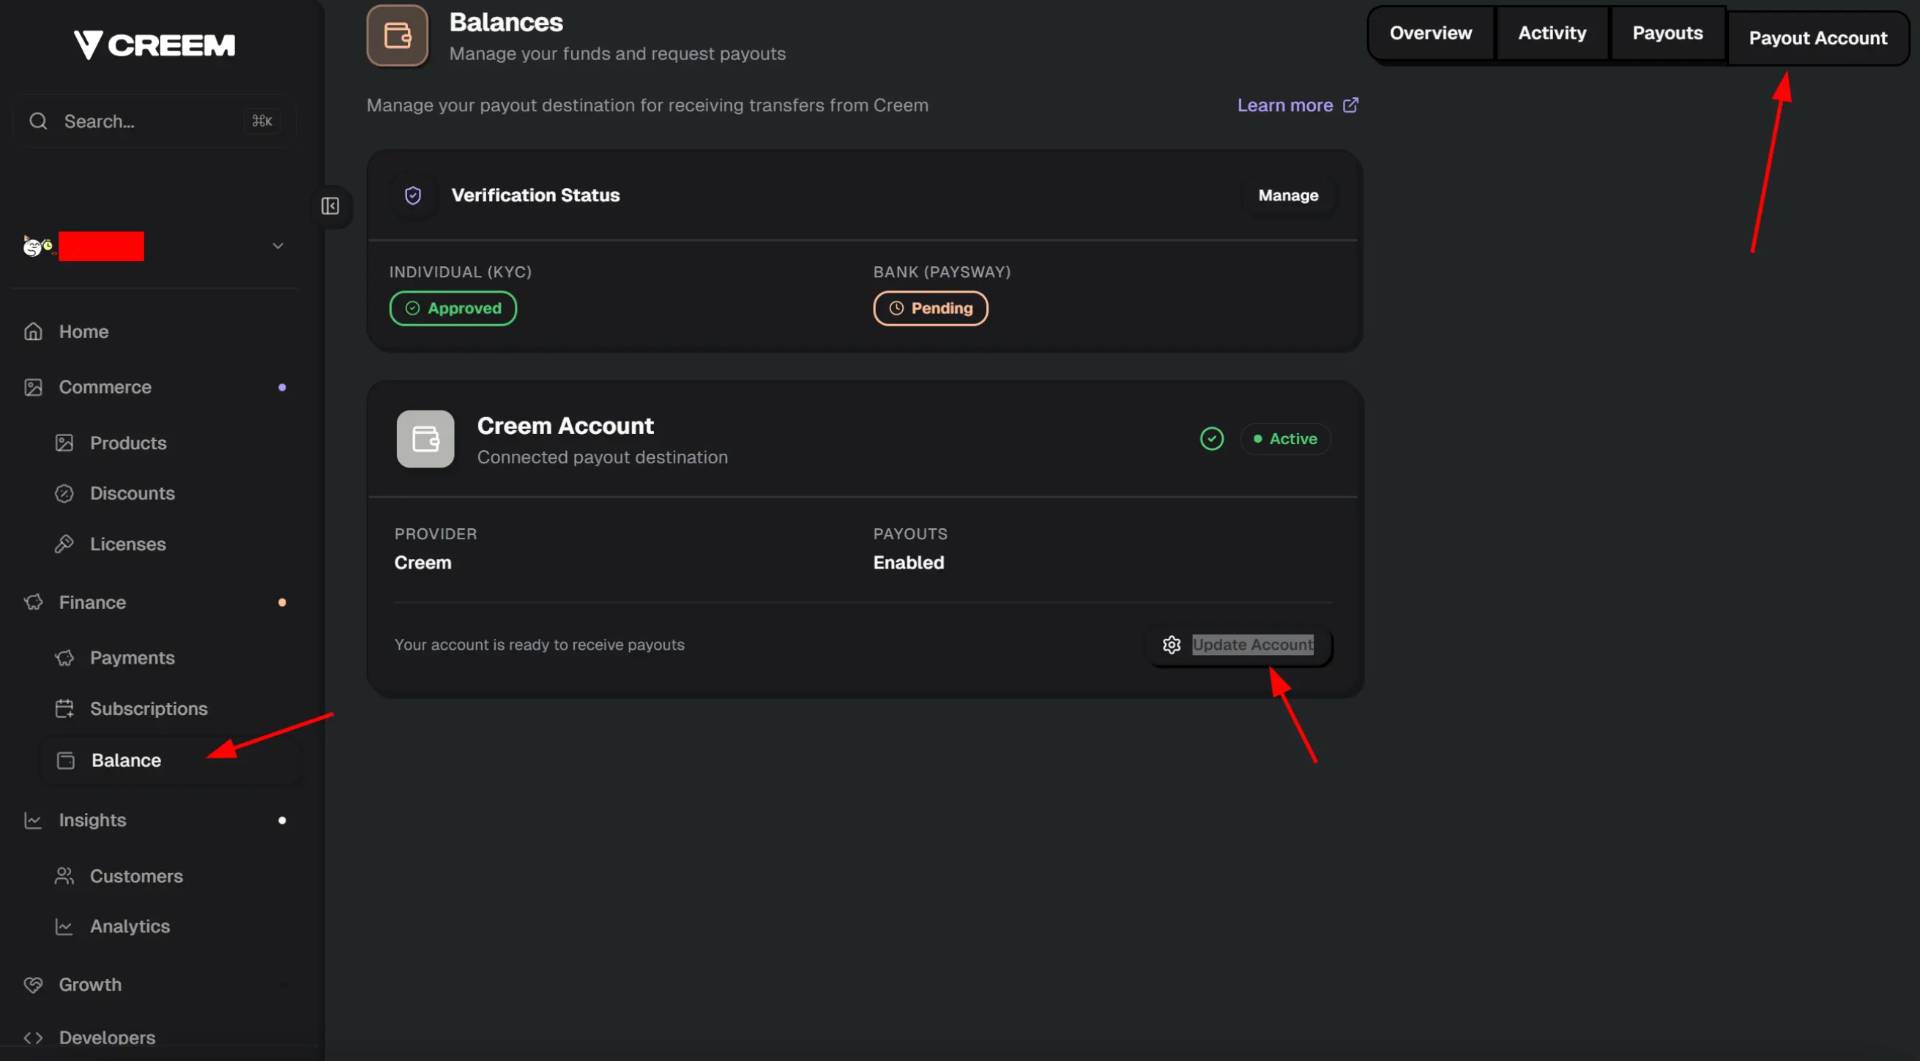1920x1061 pixels.
Task: Open Customers page
Action: click(136, 877)
